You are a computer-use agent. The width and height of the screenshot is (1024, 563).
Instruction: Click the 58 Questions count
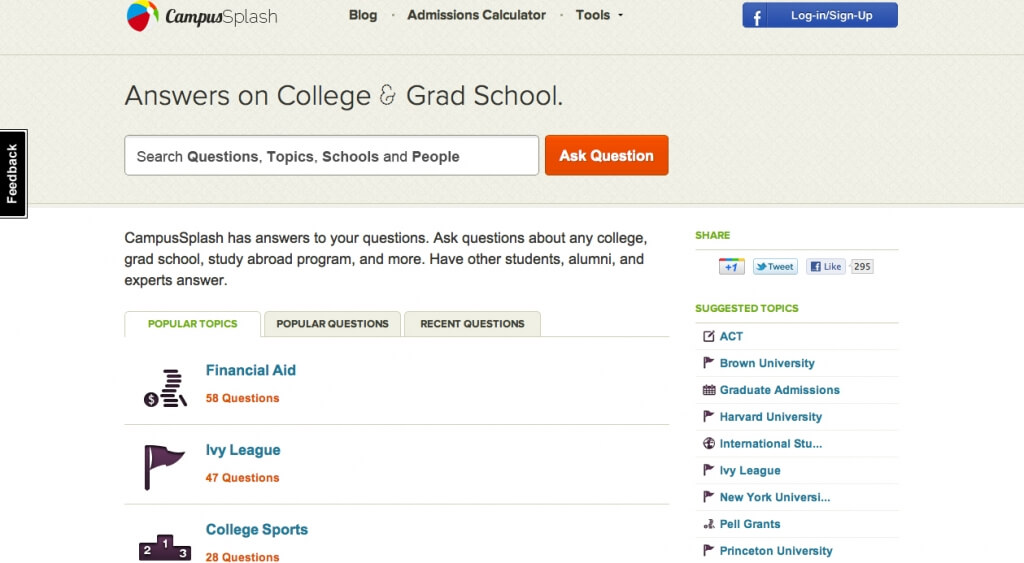[242, 398]
